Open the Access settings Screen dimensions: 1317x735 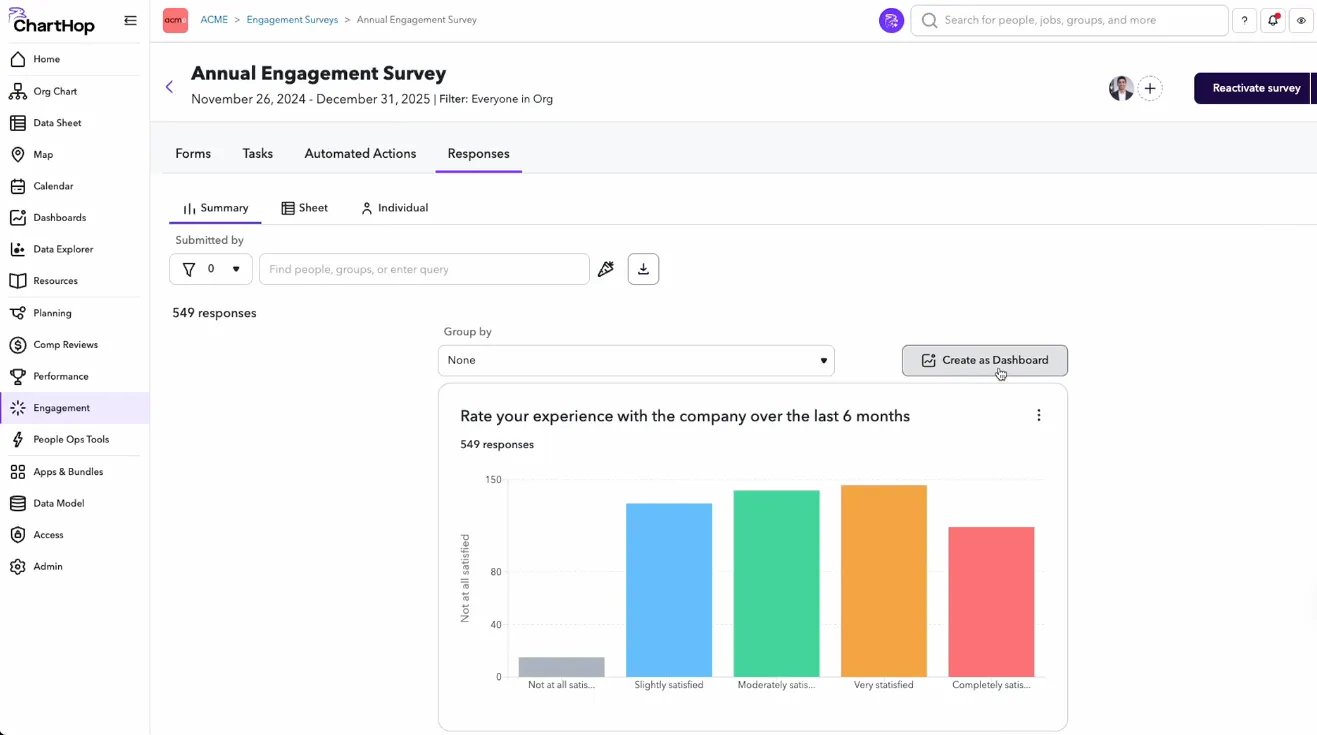pyautogui.click(x=48, y=535)
